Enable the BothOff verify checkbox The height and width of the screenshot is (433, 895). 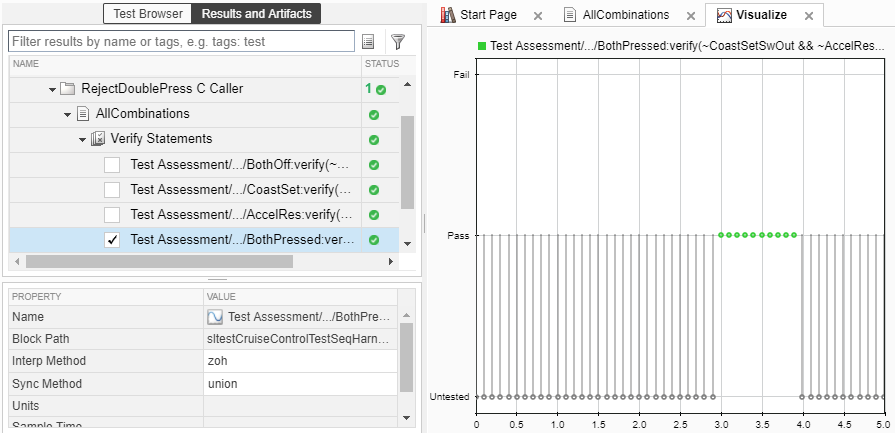click(112, 165)
